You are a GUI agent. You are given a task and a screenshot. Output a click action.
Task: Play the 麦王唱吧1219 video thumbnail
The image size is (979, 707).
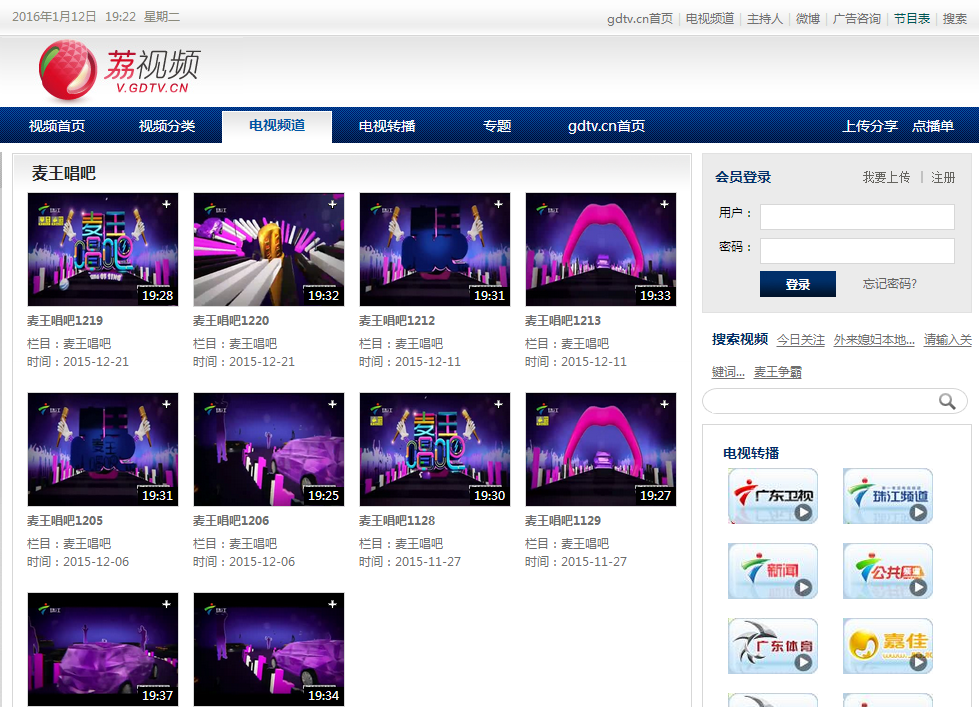pos(103,249)
